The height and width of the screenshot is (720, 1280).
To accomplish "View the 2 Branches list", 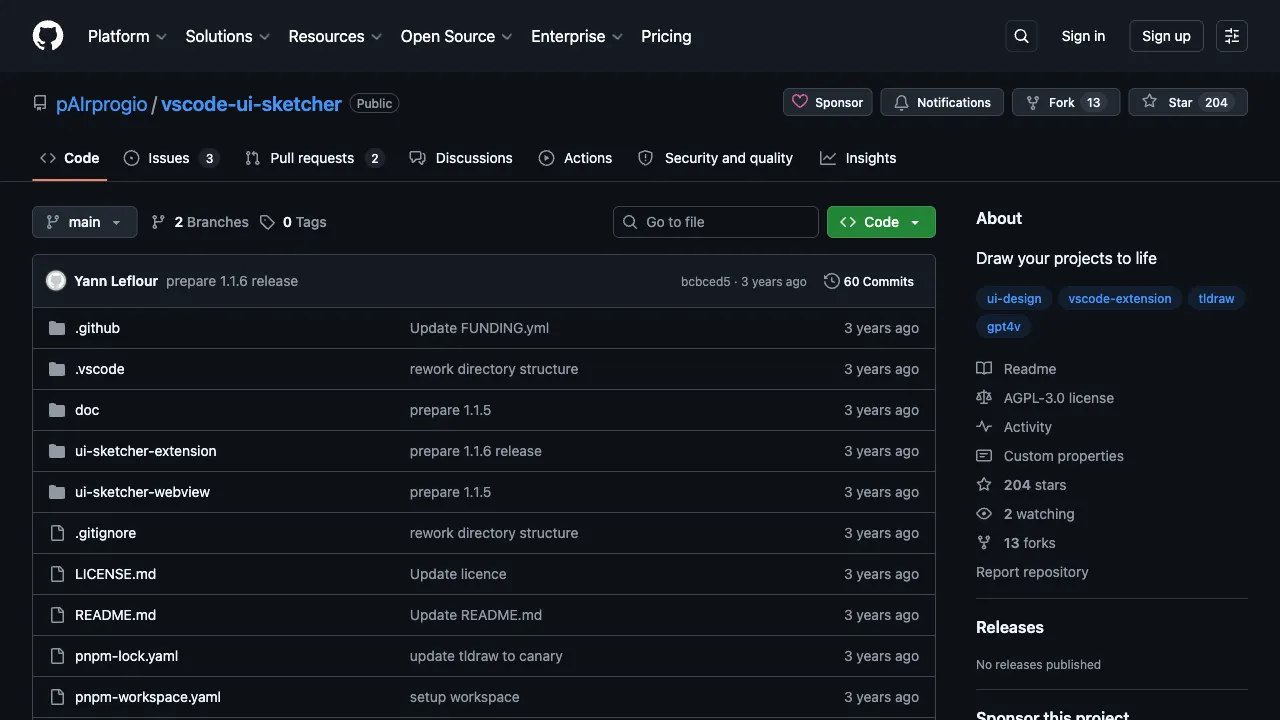I will (200, 222).
